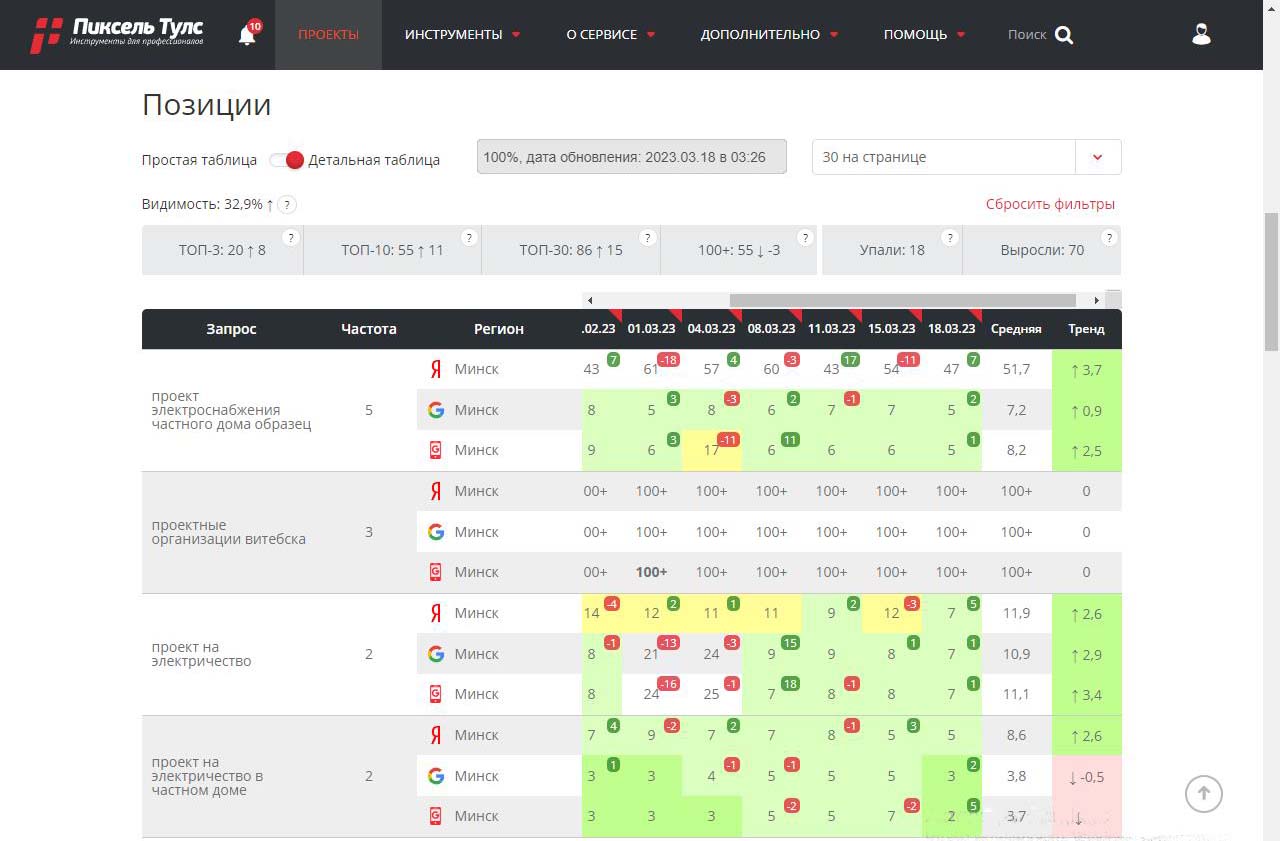The image size is (1280, 841).
Task: Expand the Инструменты menu
Action: coord(462,35)
